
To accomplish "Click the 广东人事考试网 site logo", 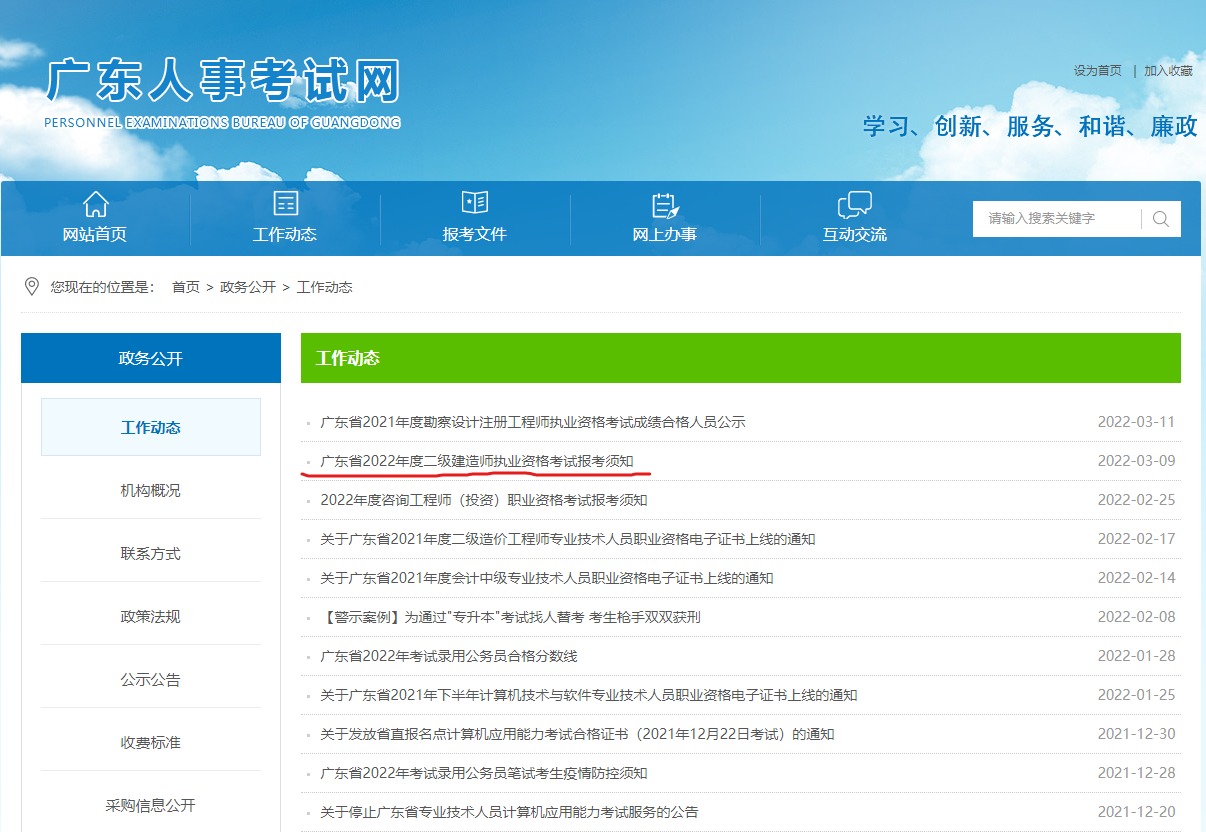I will (x=222, y=92).
